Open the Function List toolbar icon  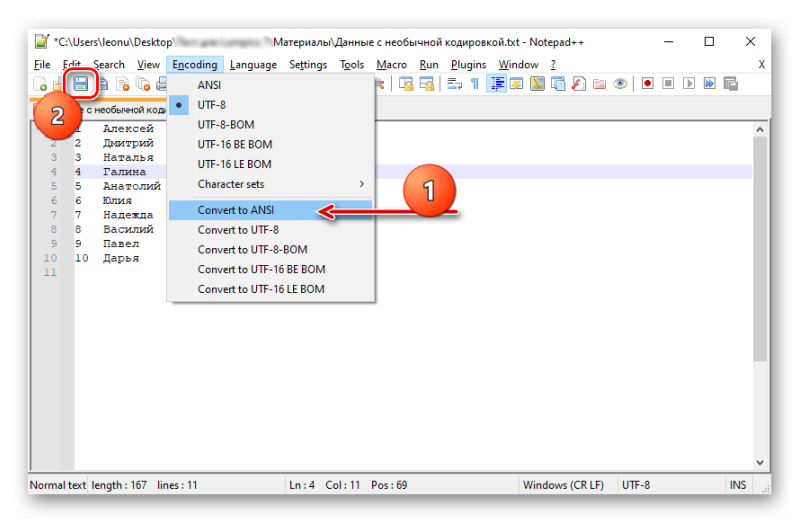point(579,84)
